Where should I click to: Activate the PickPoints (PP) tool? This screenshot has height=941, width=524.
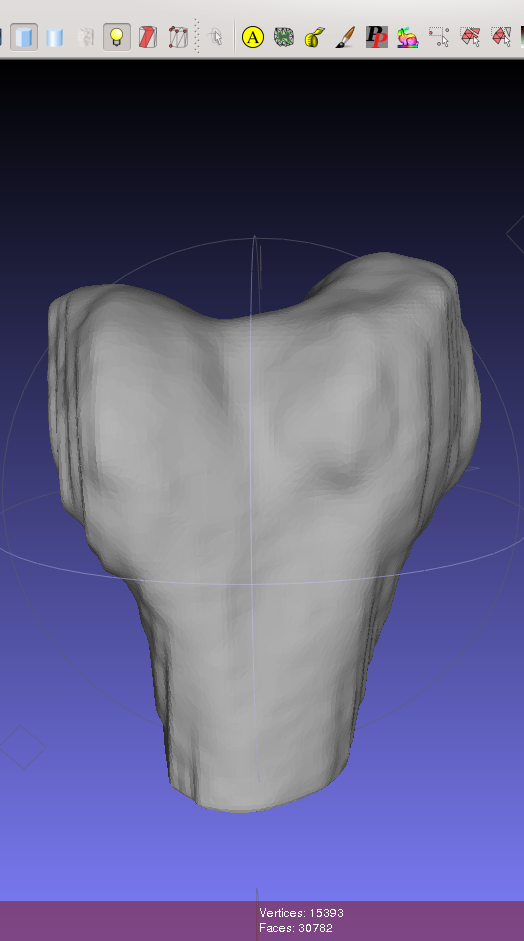coord(376,37)
